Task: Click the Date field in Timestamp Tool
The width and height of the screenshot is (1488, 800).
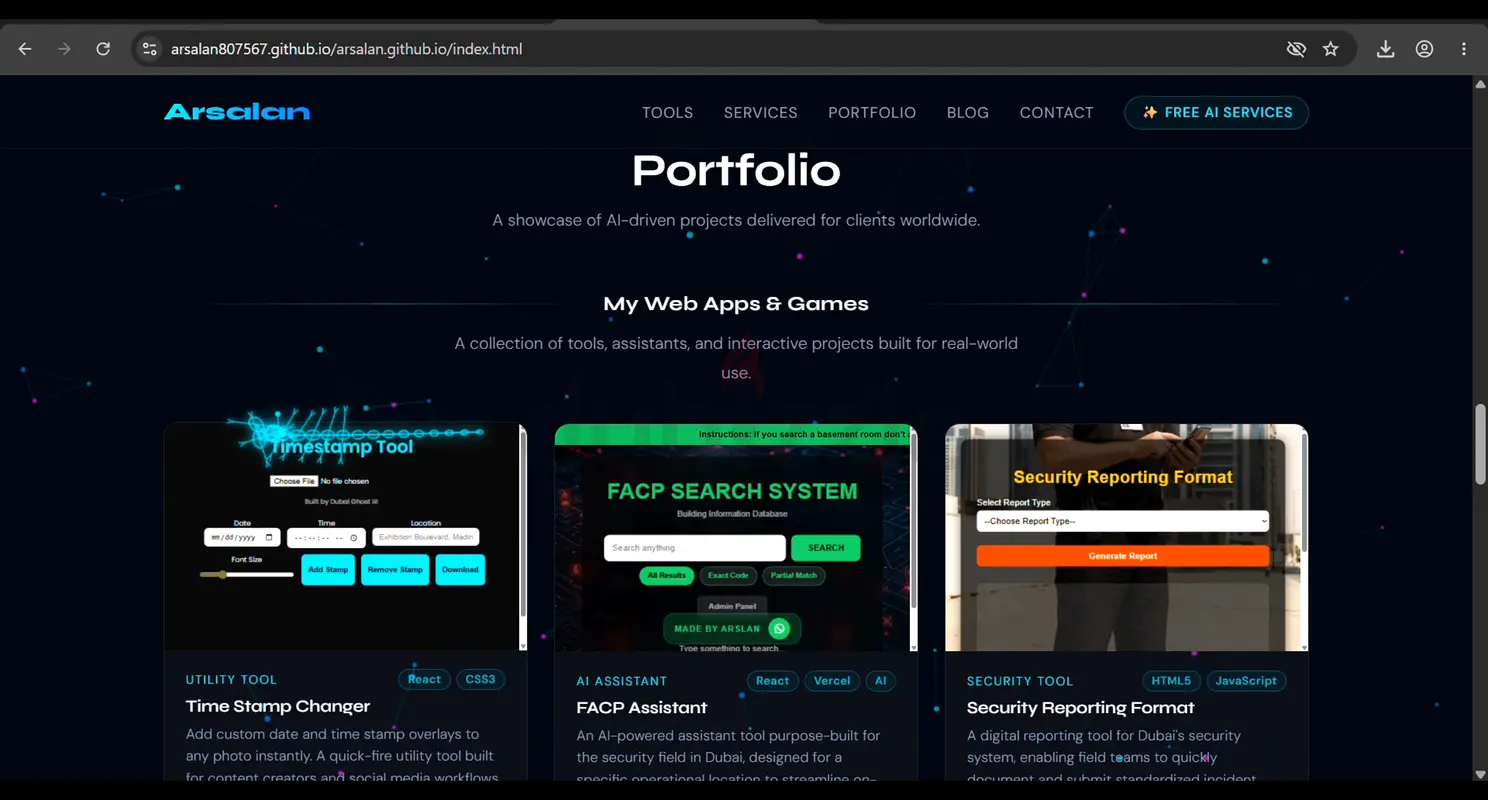Action: [x=242, y=538]
